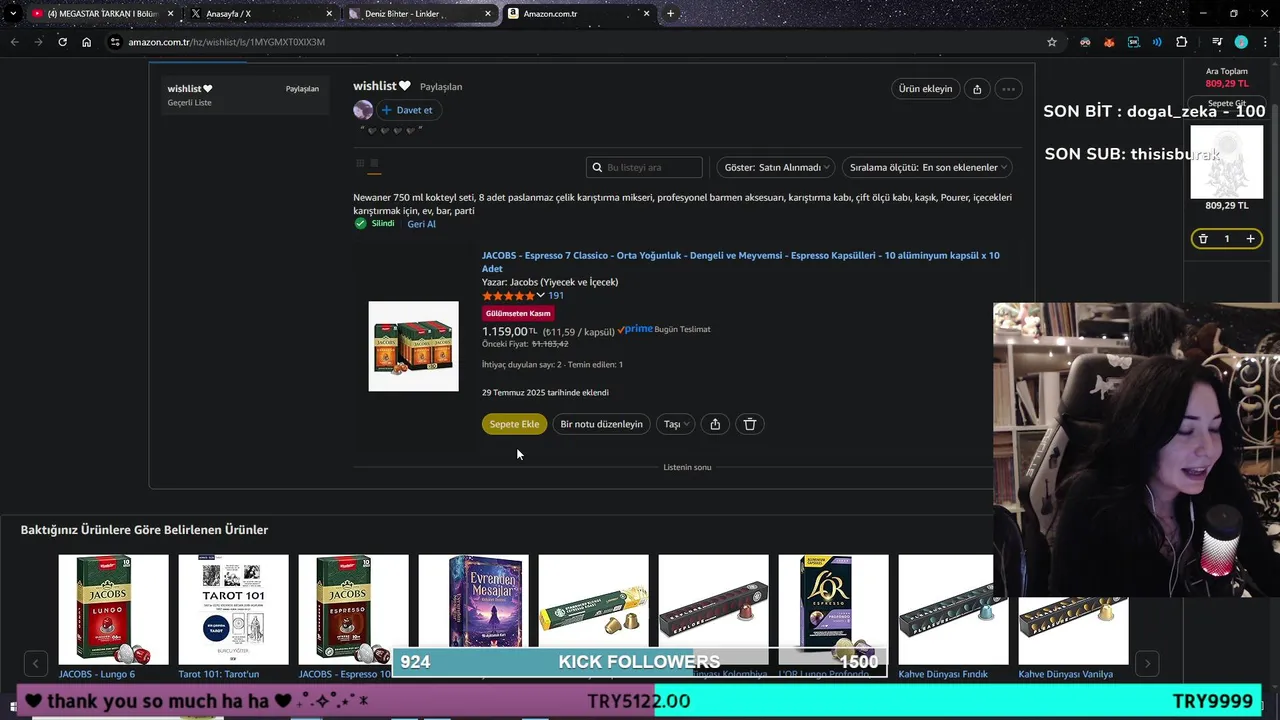Open a new browser tab
1280x720 pixels.
pyautogui.click(x=670, y=14)
